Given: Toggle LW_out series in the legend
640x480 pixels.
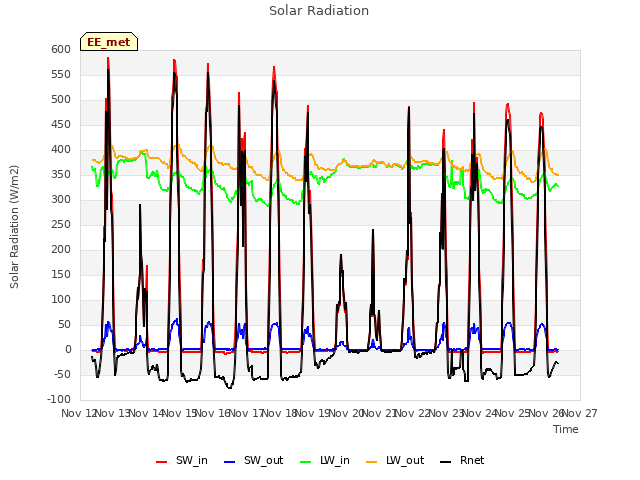Looking at the screenshot, I should 395,460.
